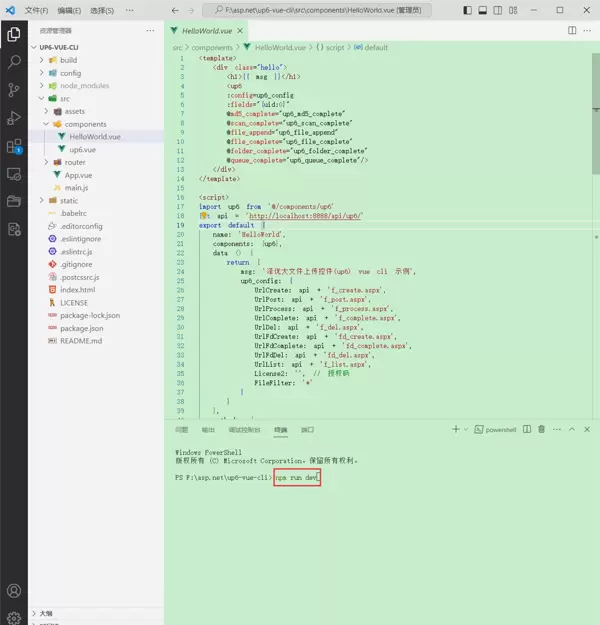The image size is (600, 625).
Task: Open up6.vue in the file tree
Action: tap(82, 149)
